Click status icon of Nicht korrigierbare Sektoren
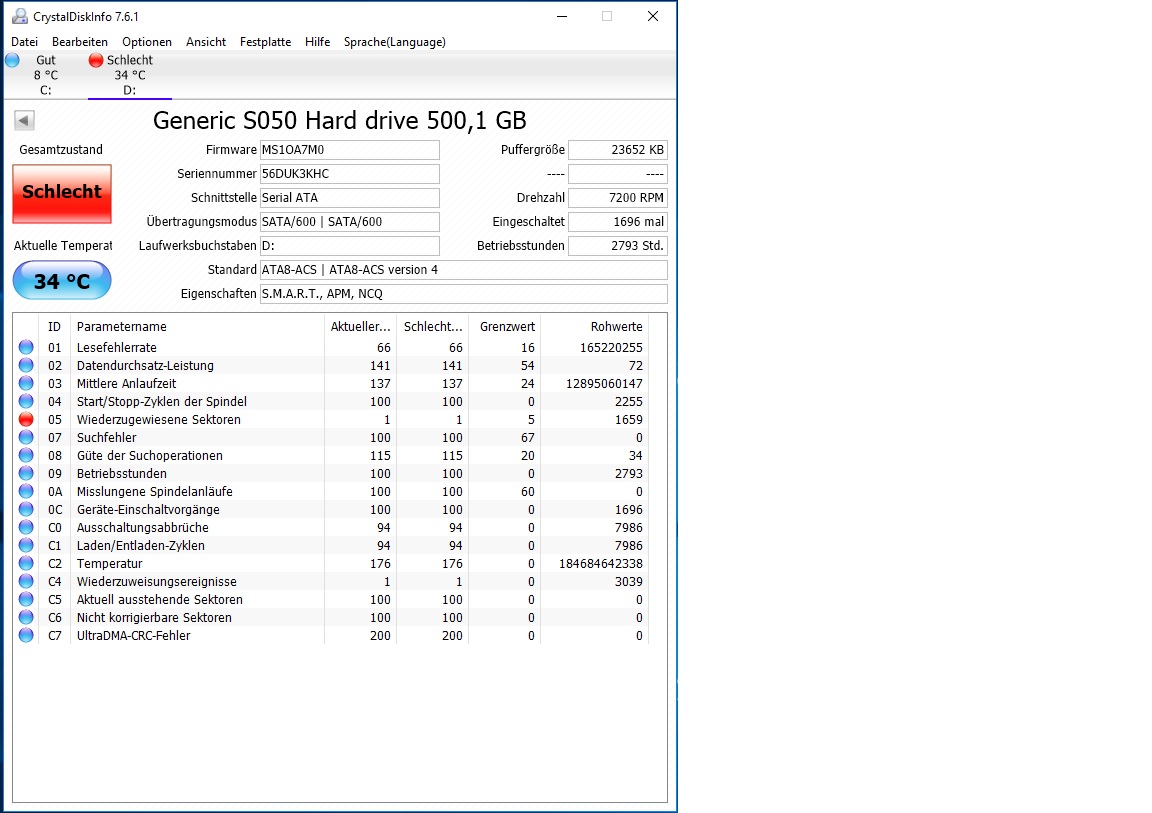Screen dimensions: 1152x813 tap(26, 617)
